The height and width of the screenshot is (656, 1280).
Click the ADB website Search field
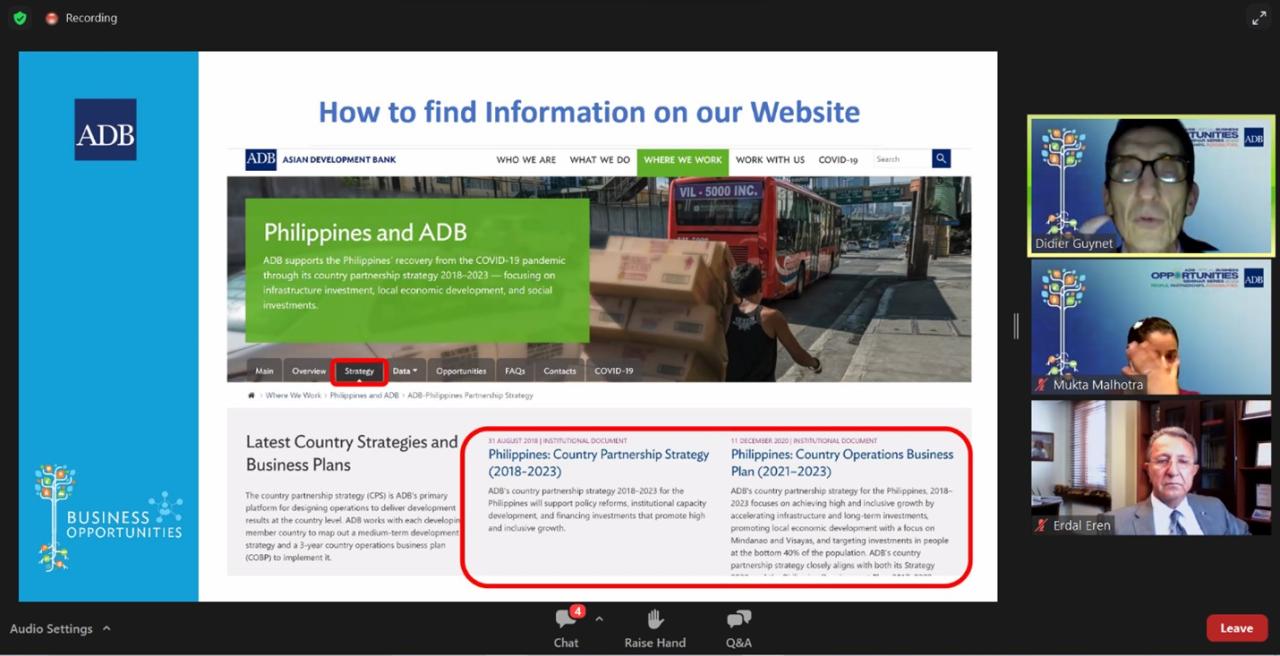(x=901, y=159)
